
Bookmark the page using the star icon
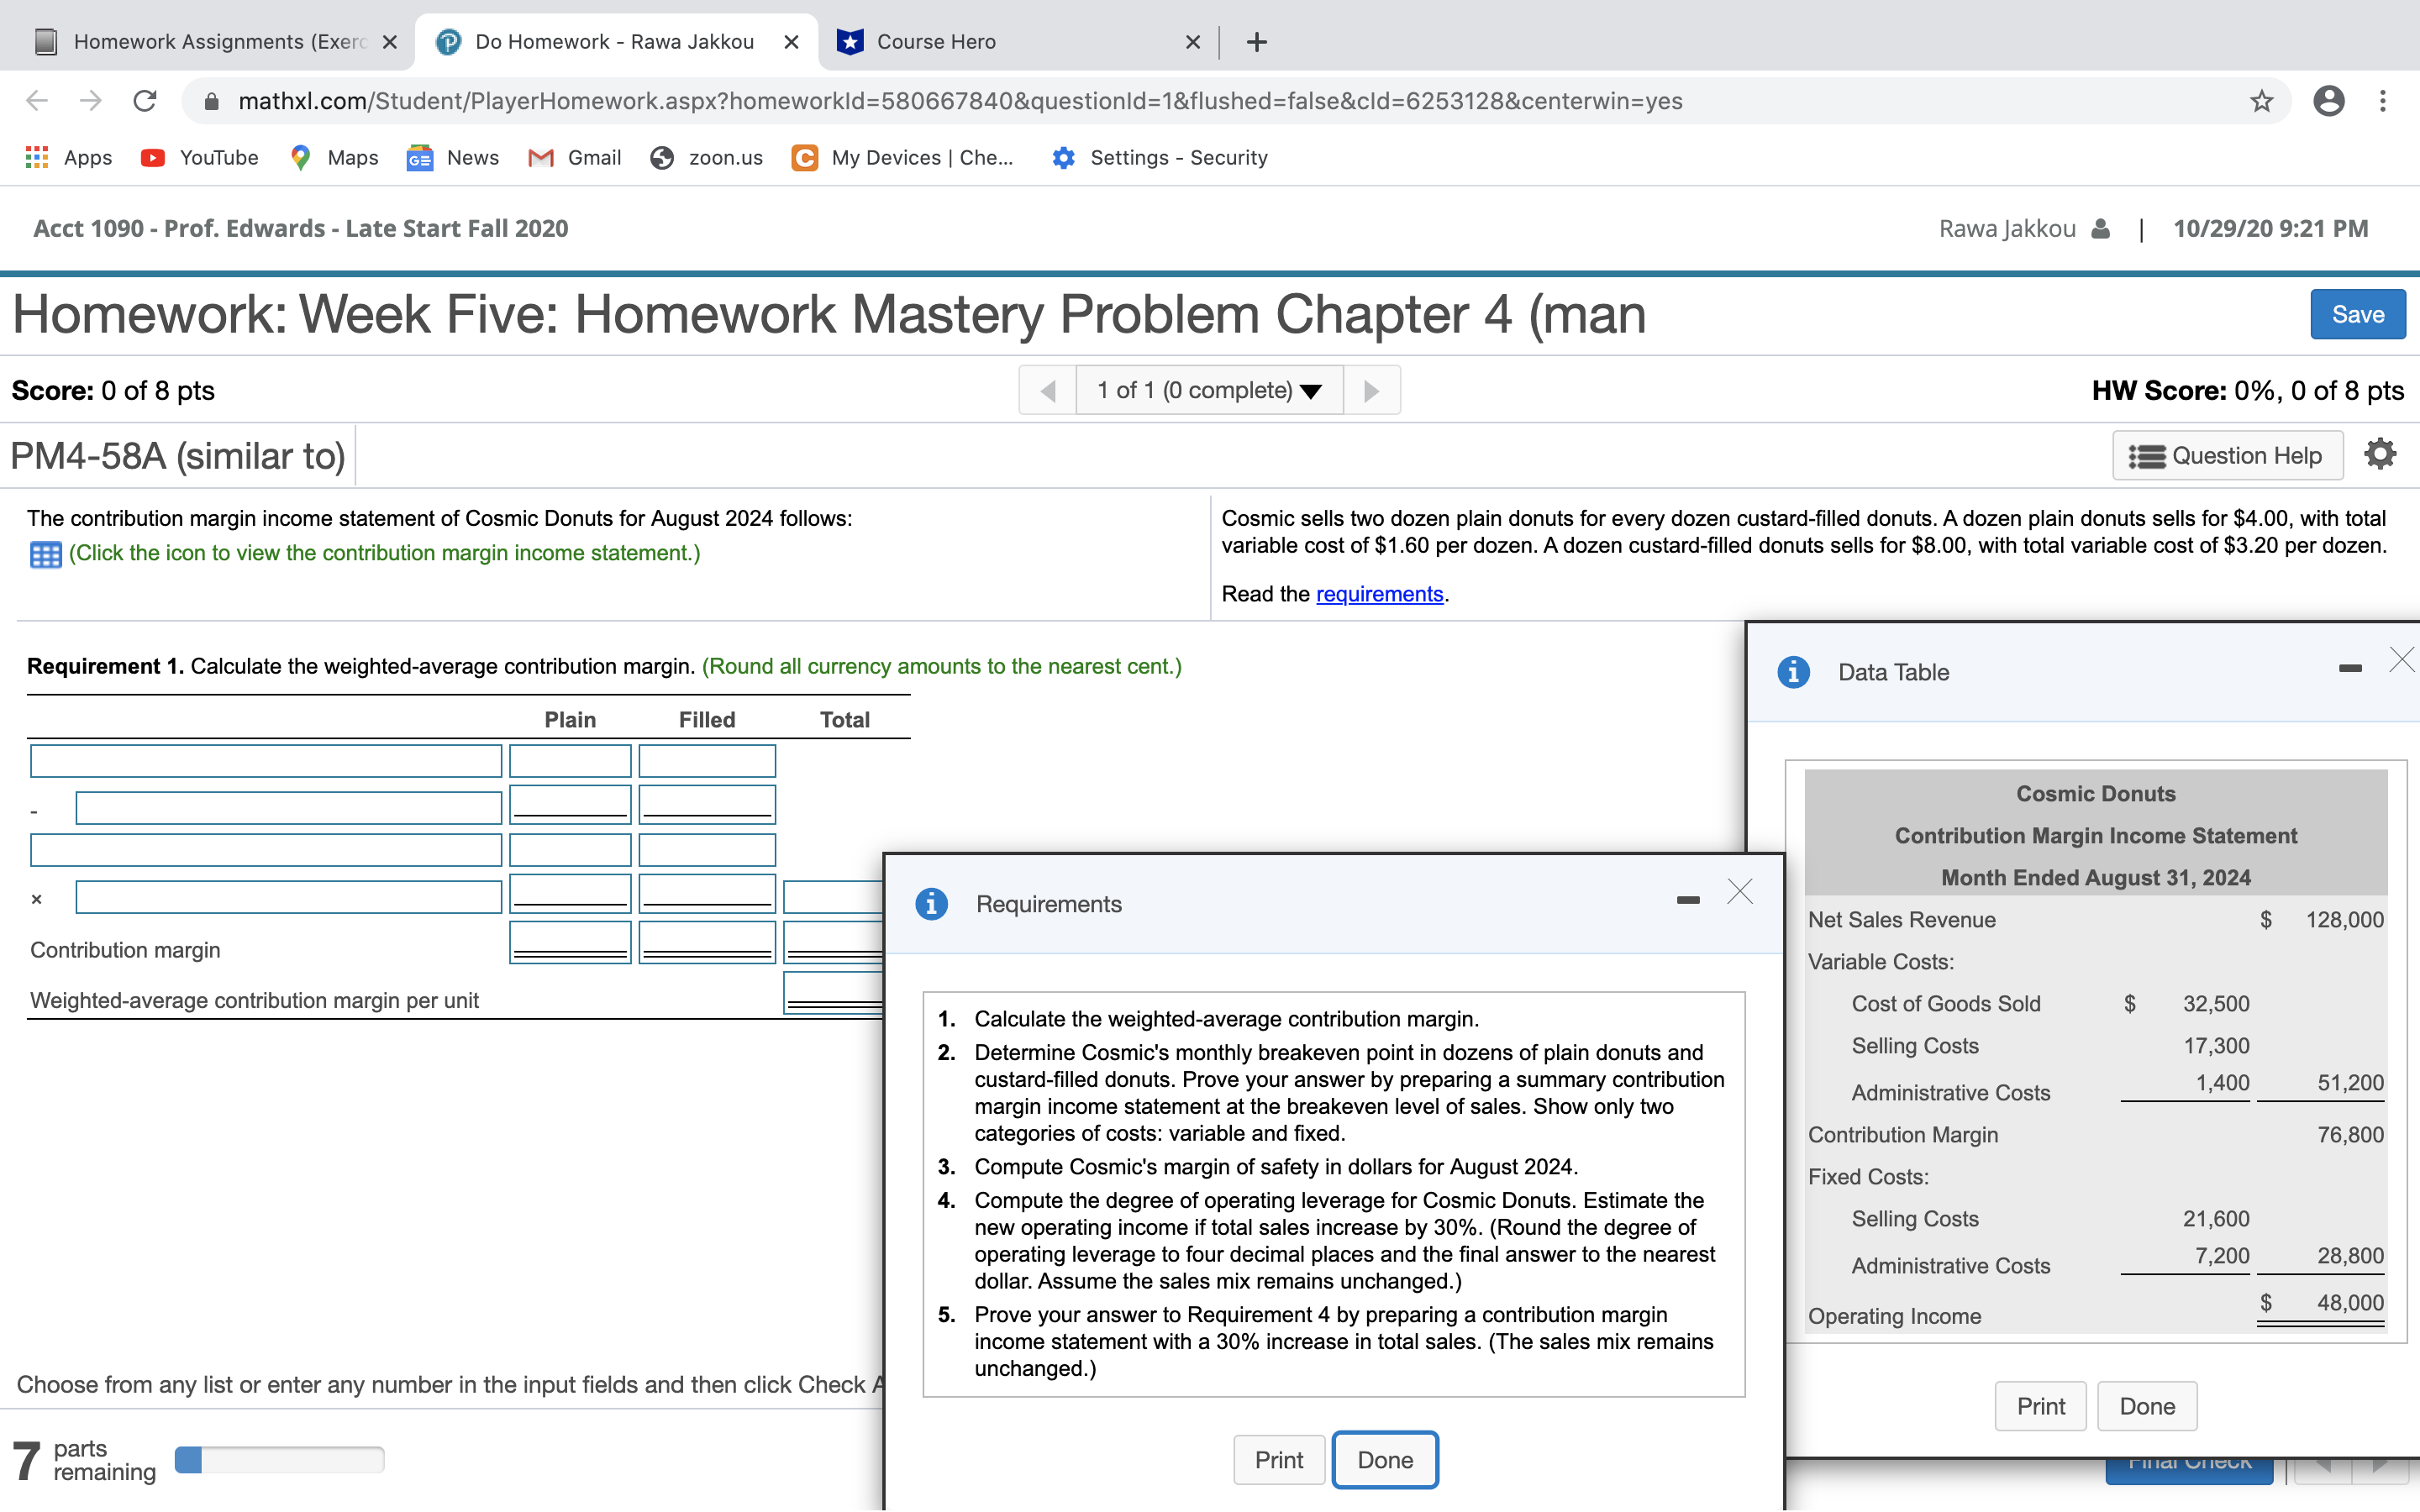click(2261, 100)
